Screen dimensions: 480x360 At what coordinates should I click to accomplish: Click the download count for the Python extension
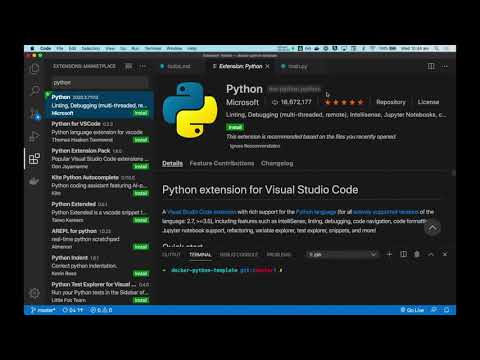pos(292,102)
